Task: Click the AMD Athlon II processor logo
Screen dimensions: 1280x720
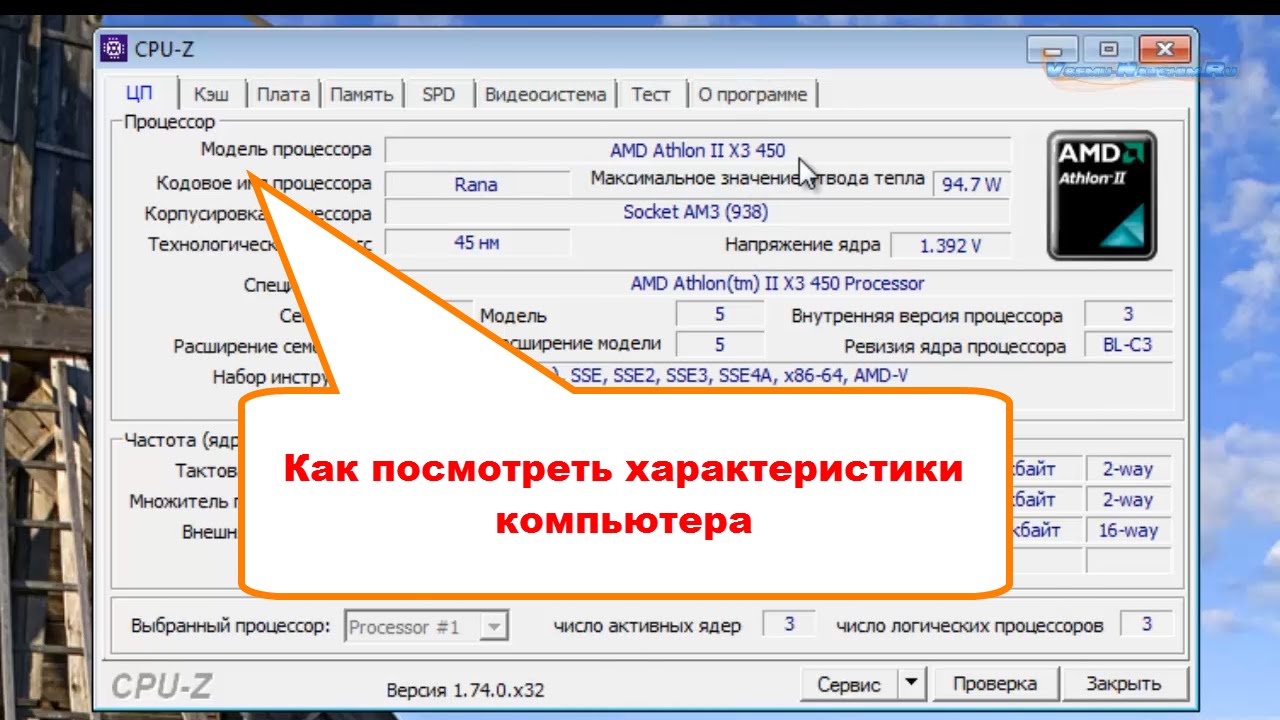Action: click(1102, 196)
